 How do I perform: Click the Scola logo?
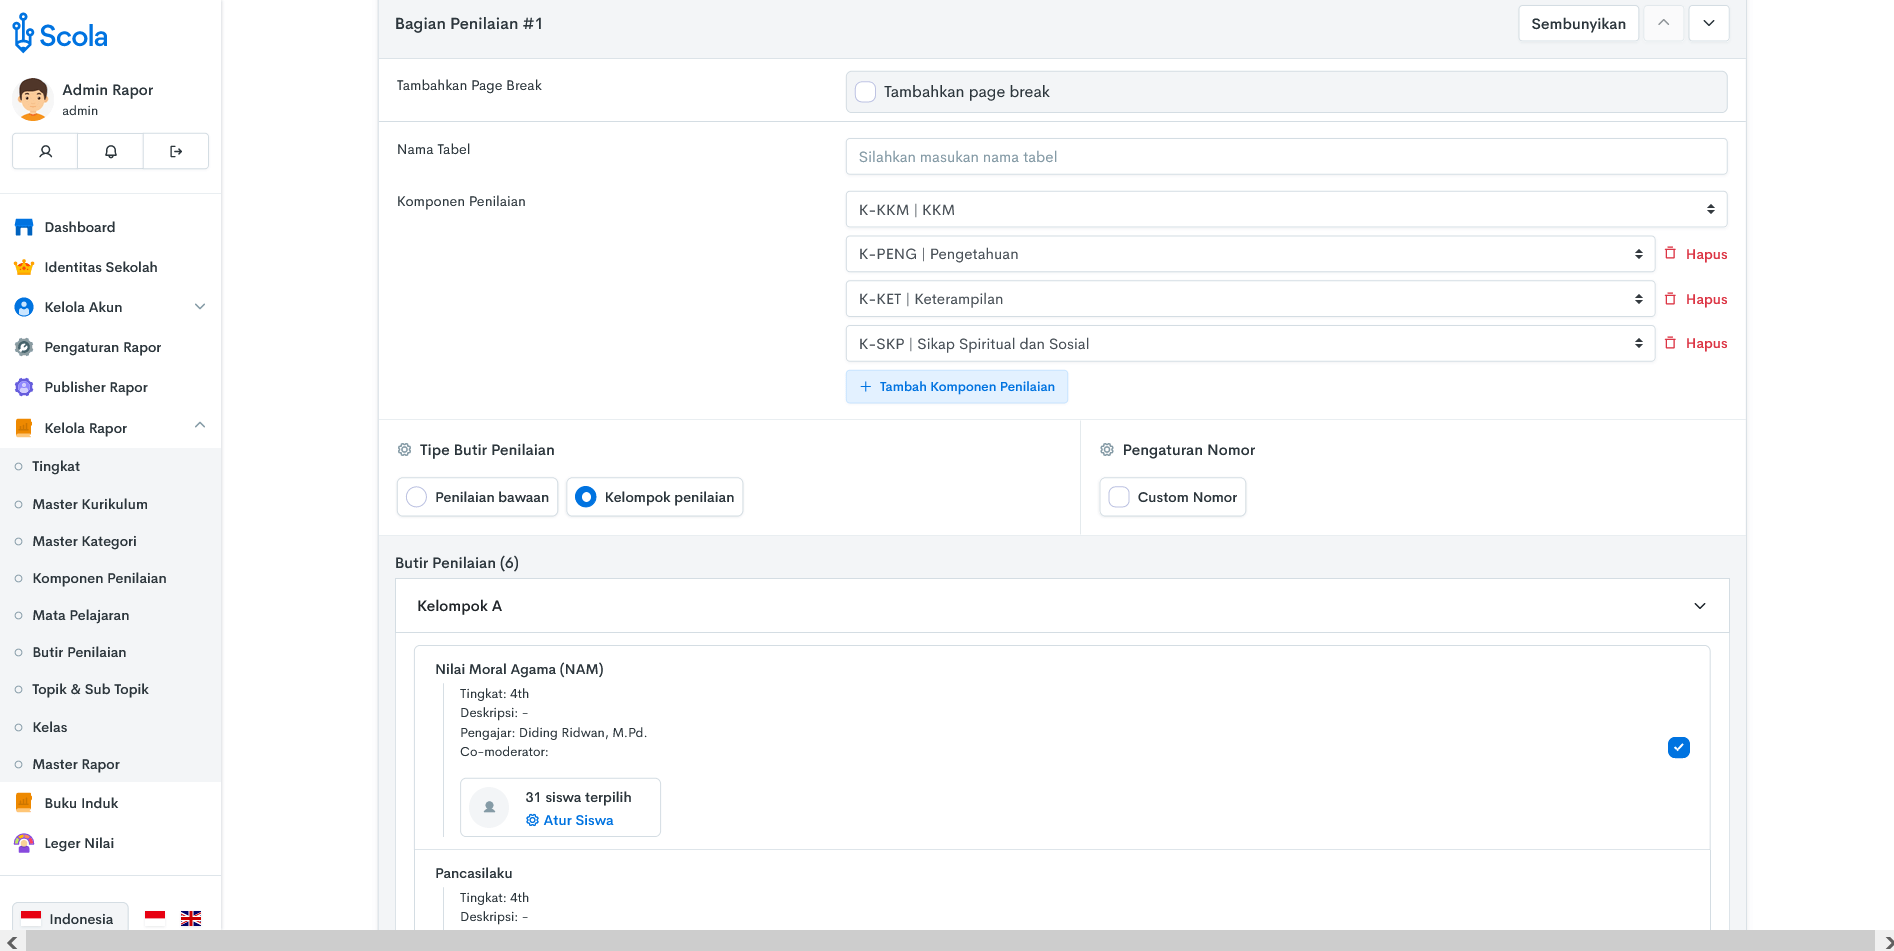tap(60, 35)
